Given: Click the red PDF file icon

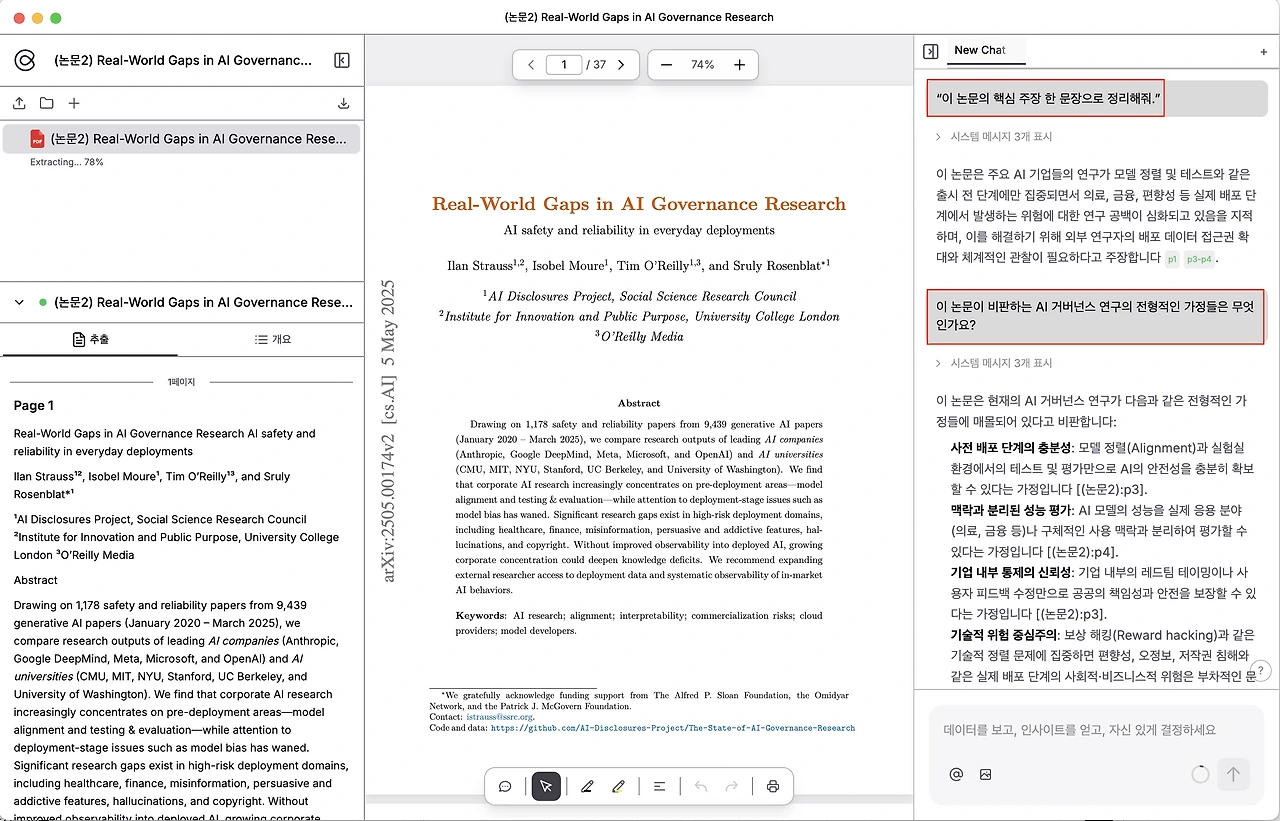Looking at the screenshot, I should tap(38, 139).
